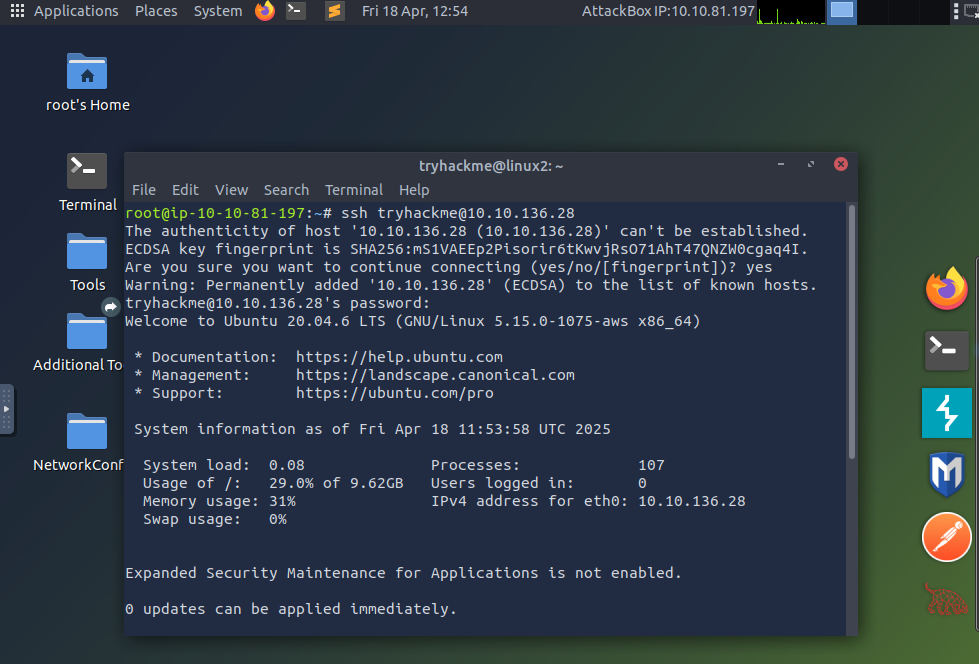Click the password prompt line
979x664 pixels.
click(x=278, y=303)
